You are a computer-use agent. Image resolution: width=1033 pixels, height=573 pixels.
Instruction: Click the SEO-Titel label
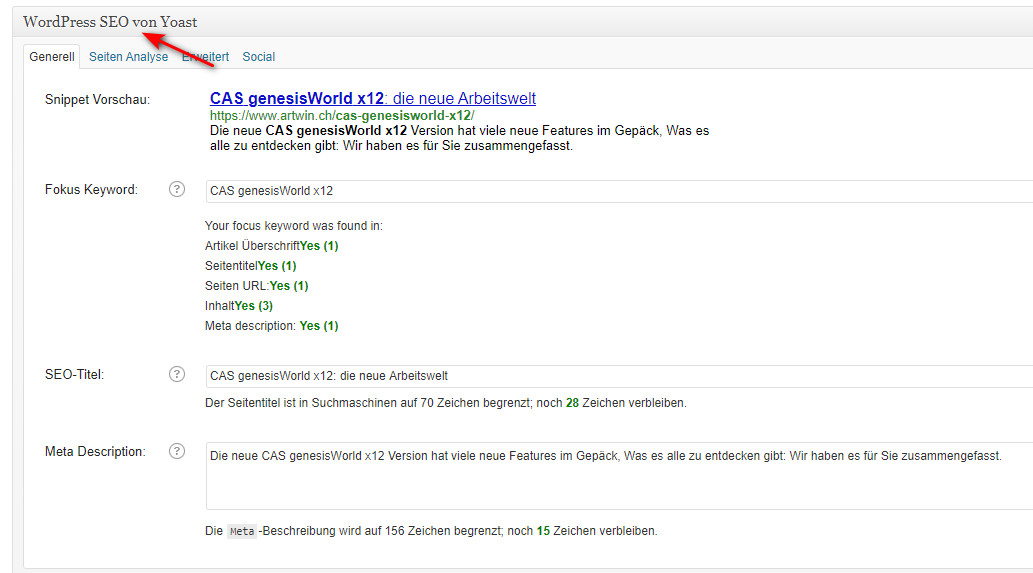tap(74, 375)
